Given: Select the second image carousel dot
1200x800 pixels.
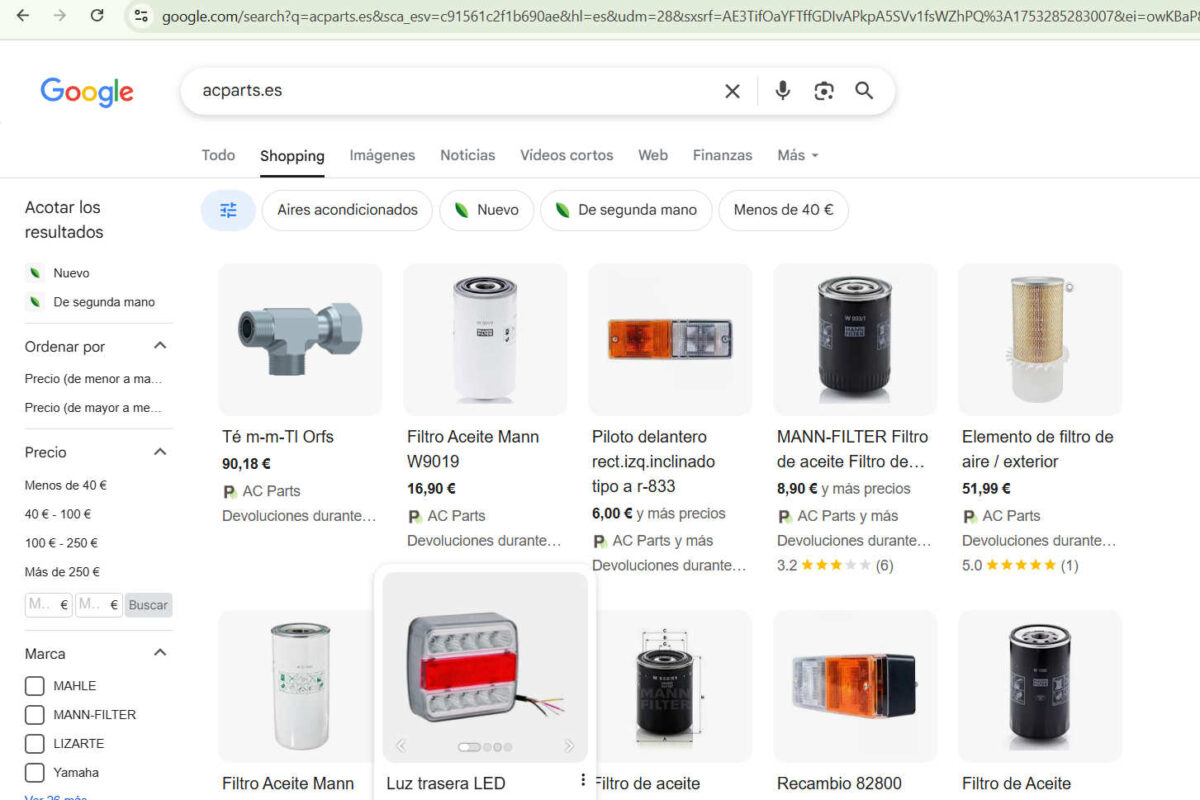Looking at the screenshot, I should pos(487,747).
